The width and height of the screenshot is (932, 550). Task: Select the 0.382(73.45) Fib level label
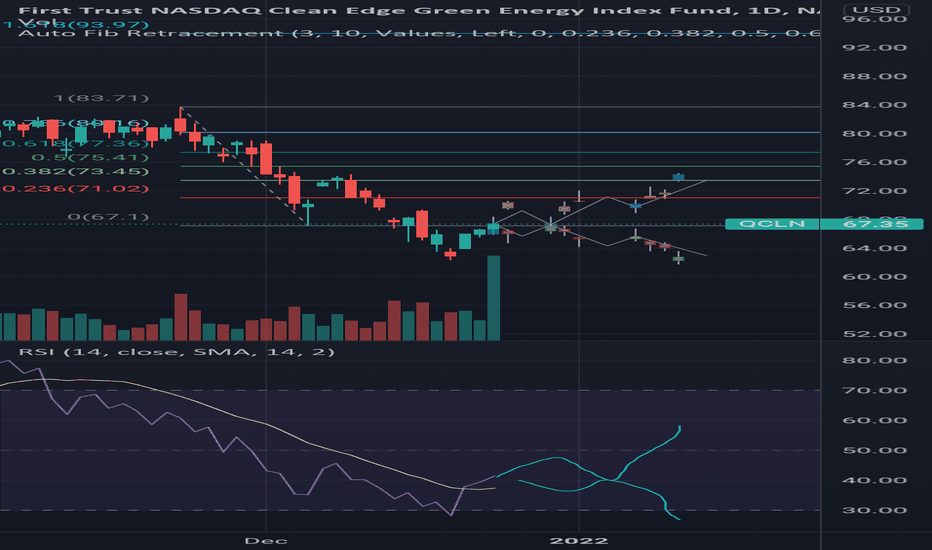75,172
